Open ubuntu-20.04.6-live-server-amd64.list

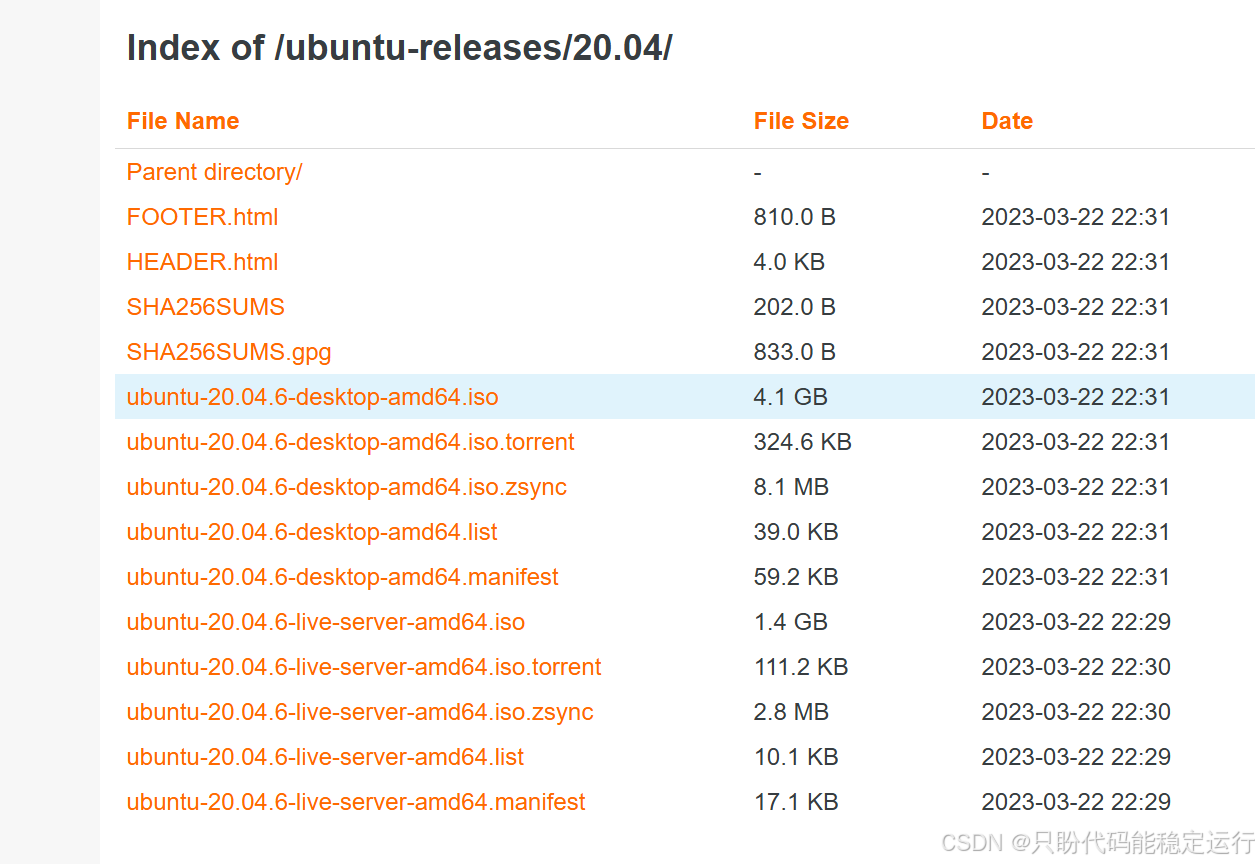[325, 757]
